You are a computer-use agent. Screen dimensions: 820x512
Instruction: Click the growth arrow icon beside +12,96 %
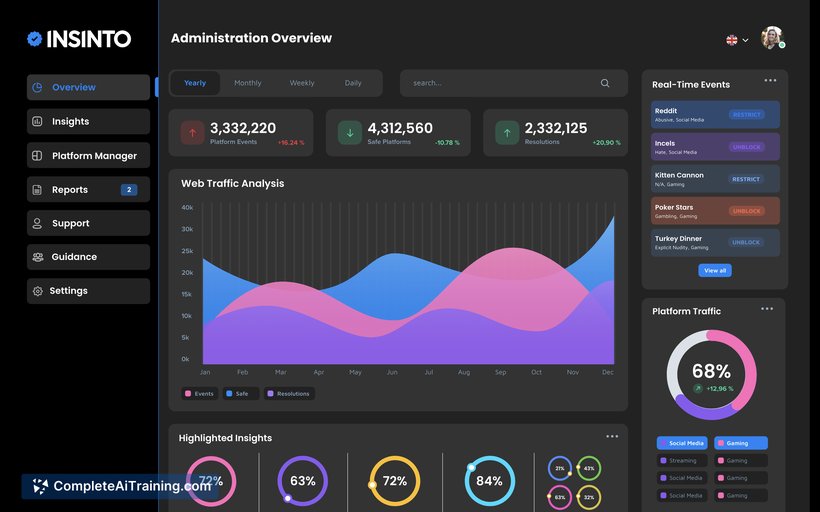(x=697, y=389)
